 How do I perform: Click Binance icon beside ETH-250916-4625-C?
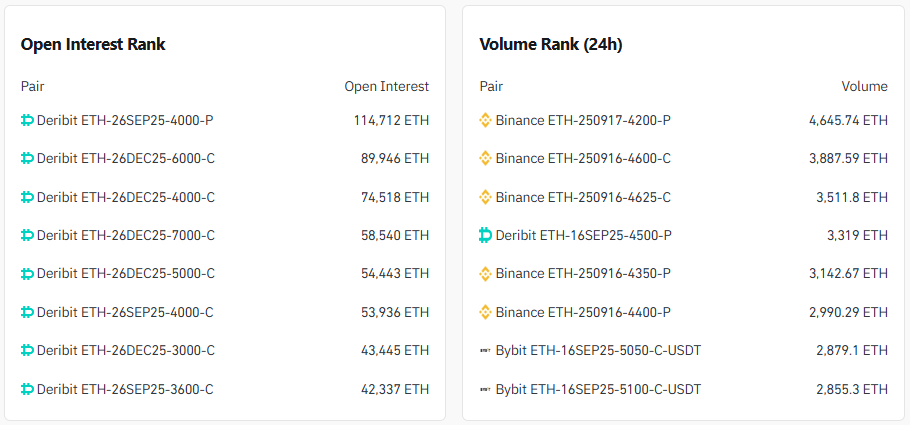(x=485, y=197)
